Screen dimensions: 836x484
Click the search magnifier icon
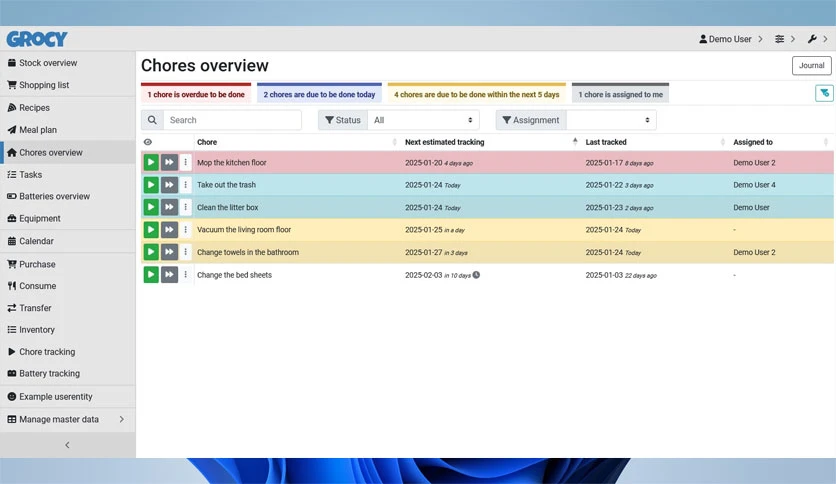[x=152, y=120]
